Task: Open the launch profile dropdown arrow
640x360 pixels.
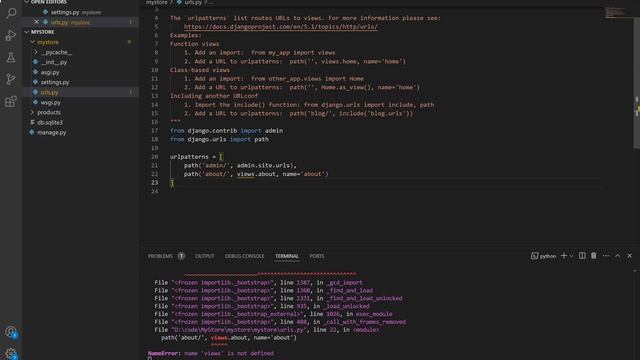Action: coord(571,256)
